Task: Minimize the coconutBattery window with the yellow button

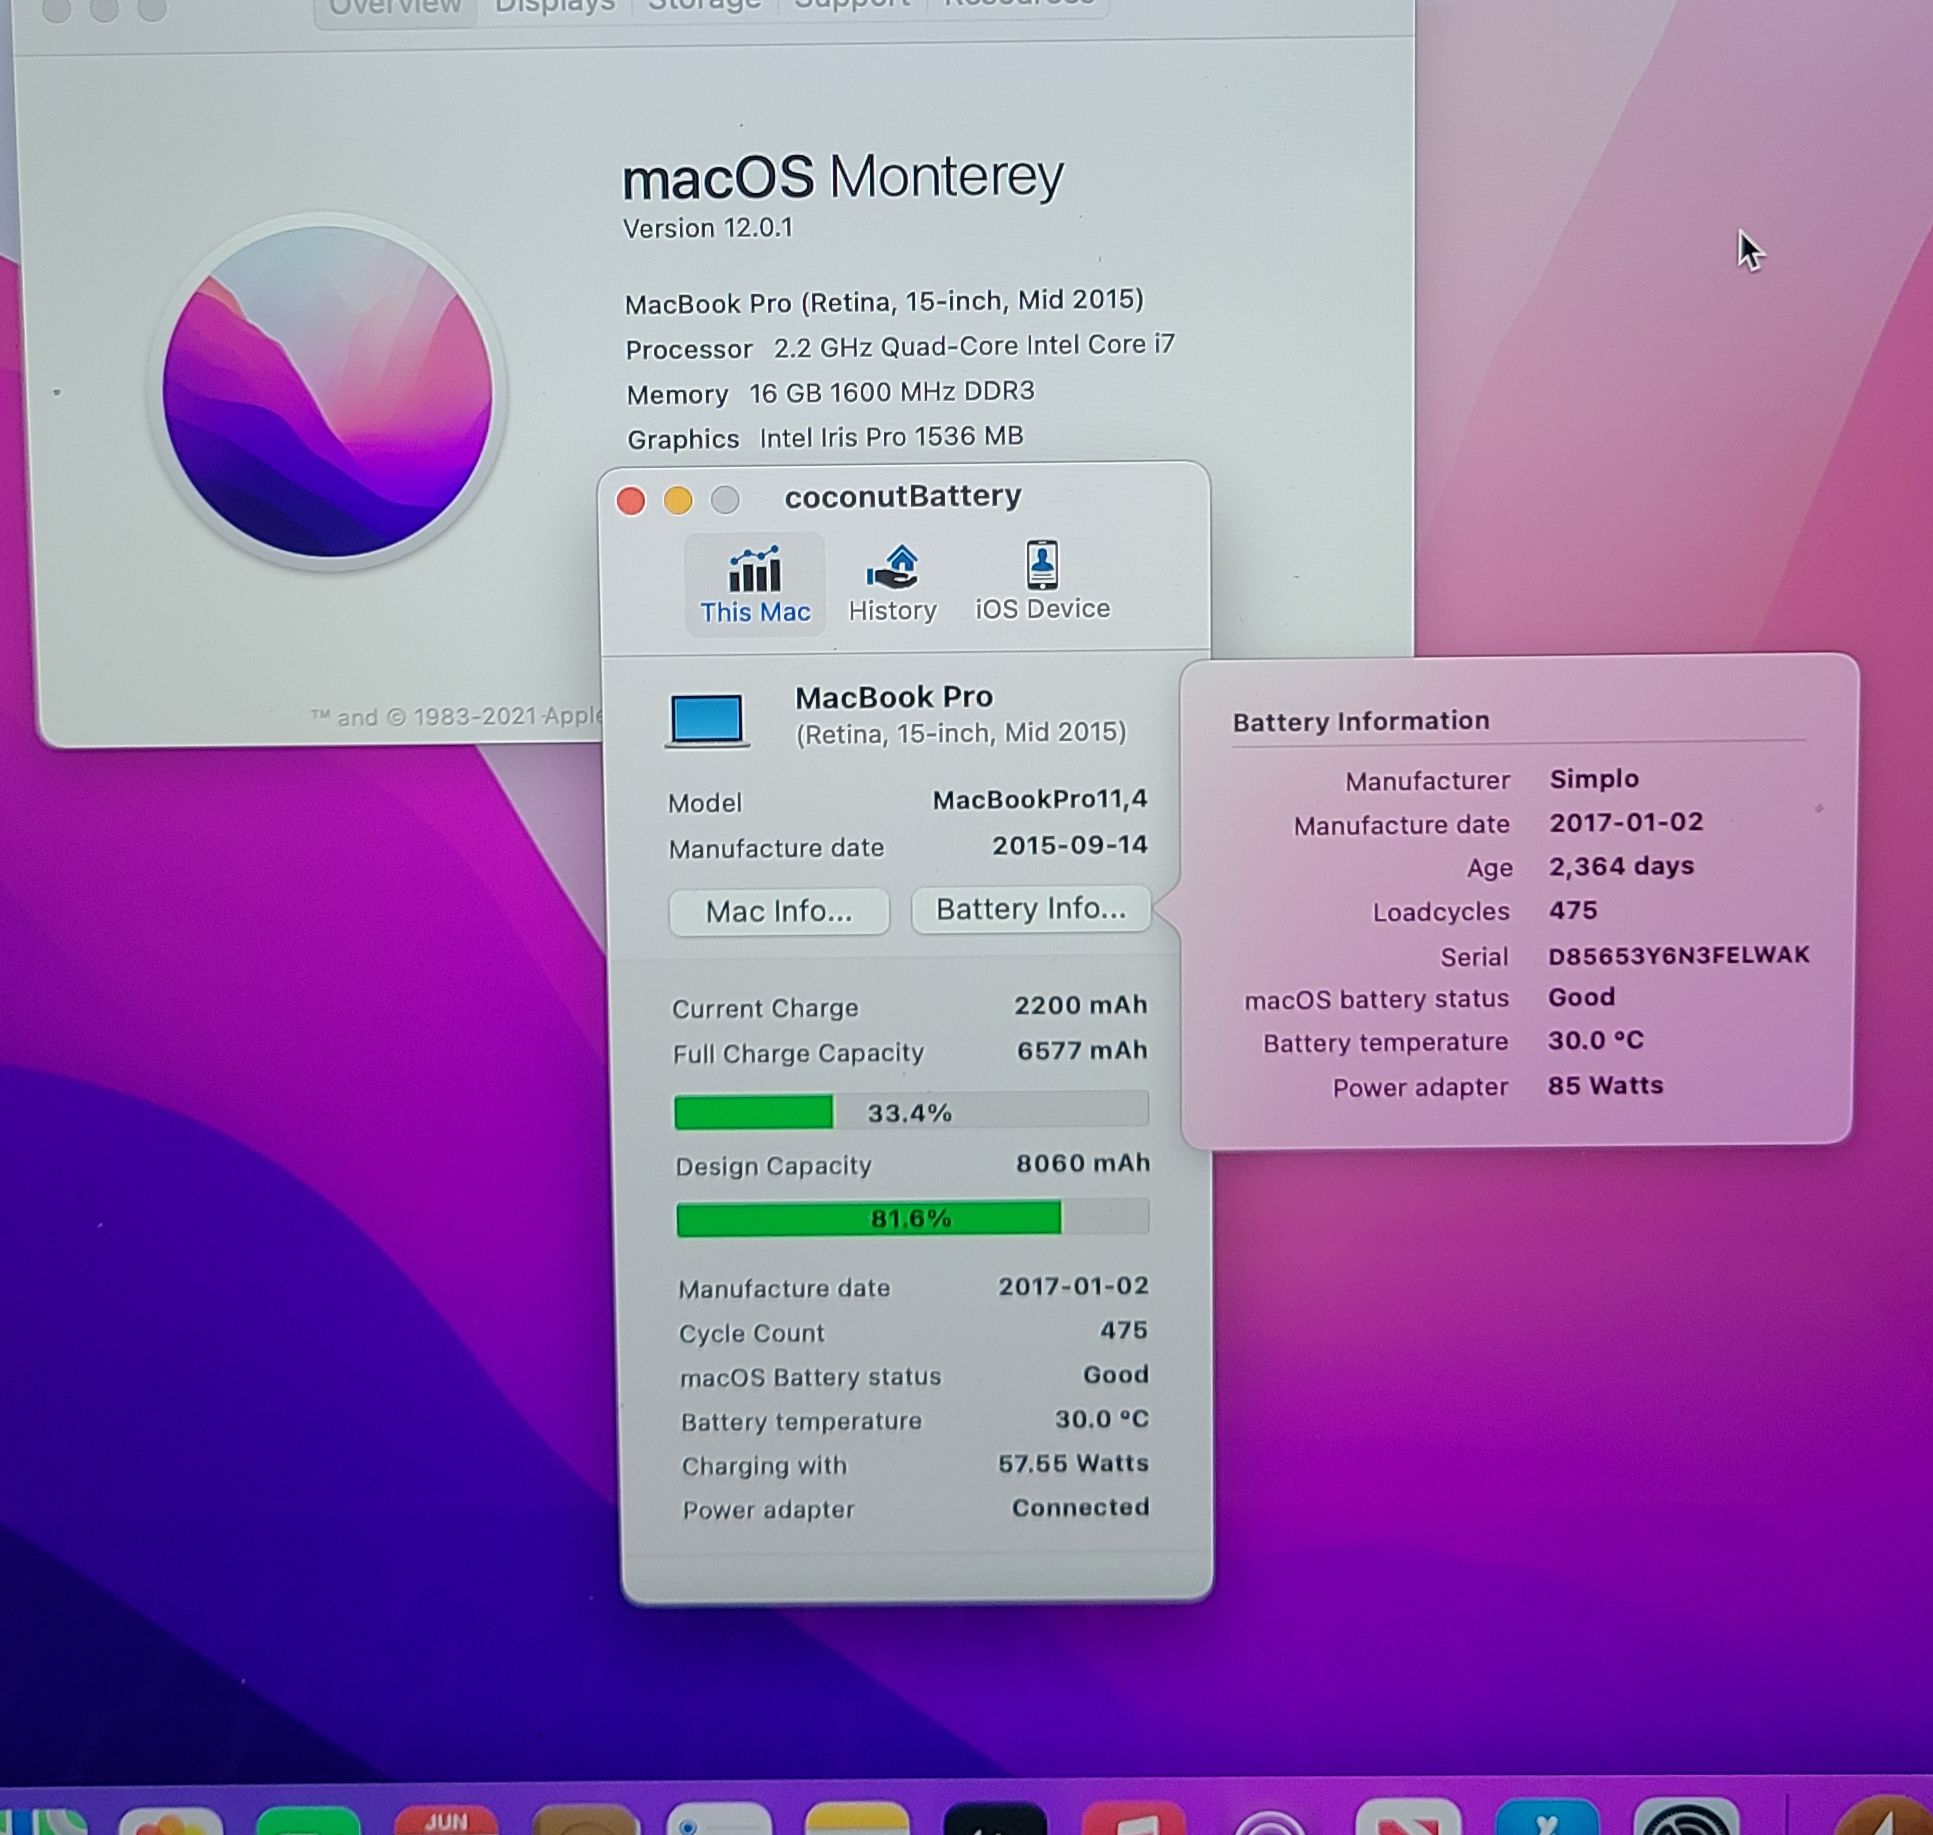Action: (678, 500)
